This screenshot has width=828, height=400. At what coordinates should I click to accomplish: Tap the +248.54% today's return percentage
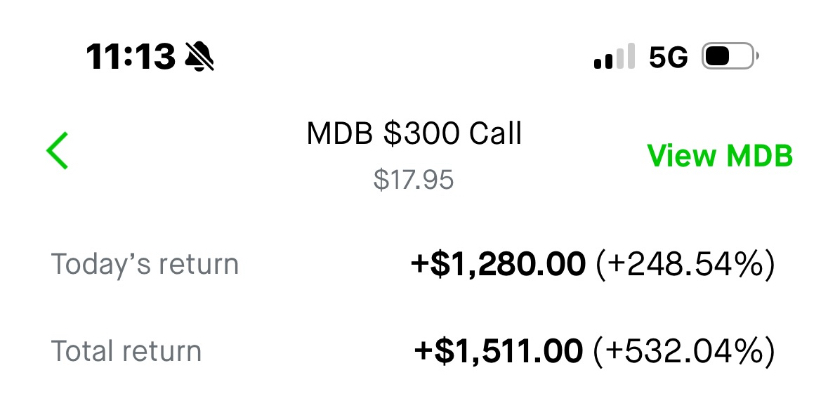click(x=685, y=265)
